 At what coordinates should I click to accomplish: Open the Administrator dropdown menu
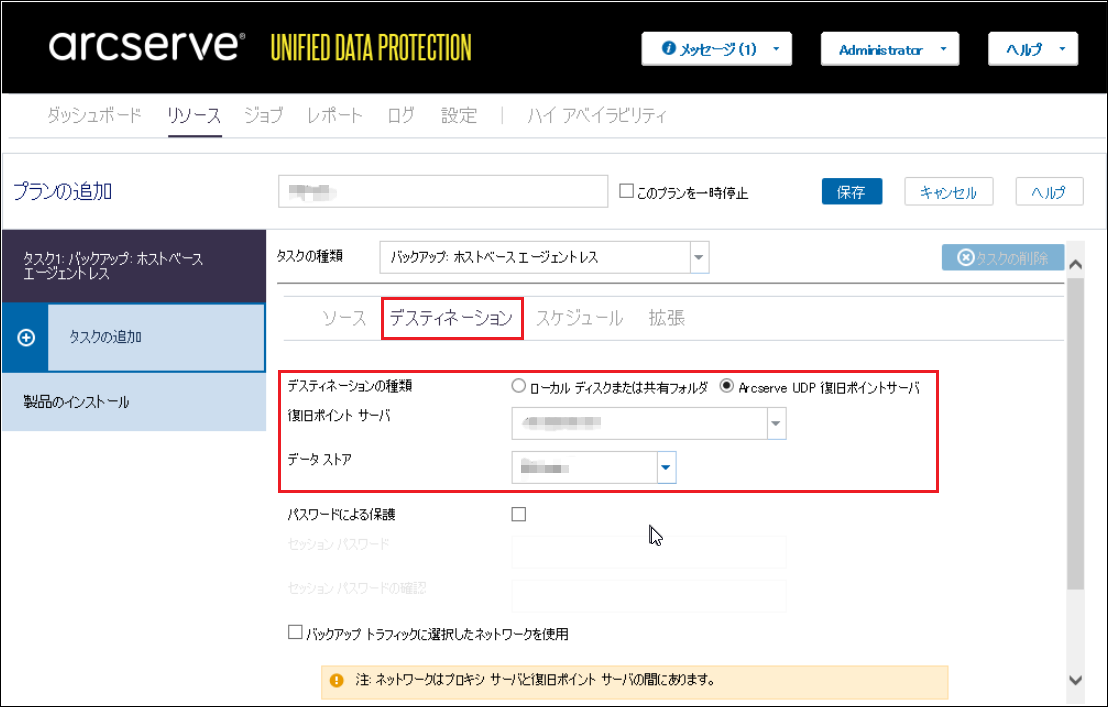pos(890,49)
